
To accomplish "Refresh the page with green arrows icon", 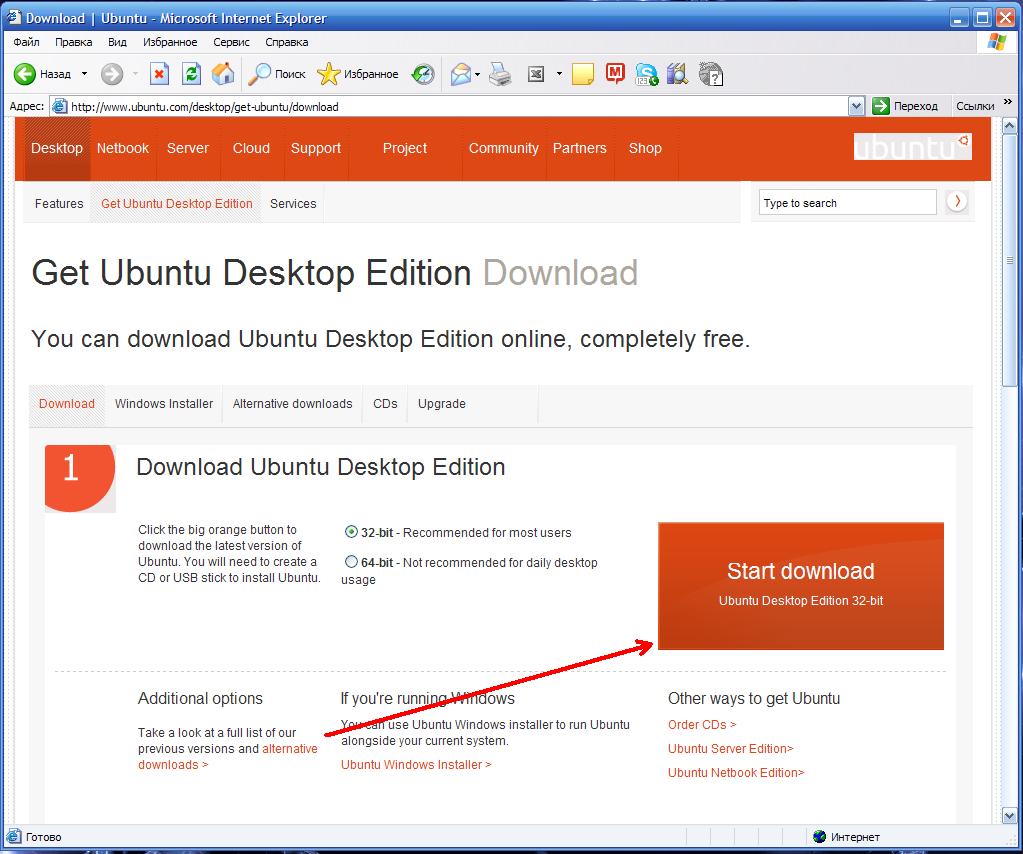I will click(191, 74).
